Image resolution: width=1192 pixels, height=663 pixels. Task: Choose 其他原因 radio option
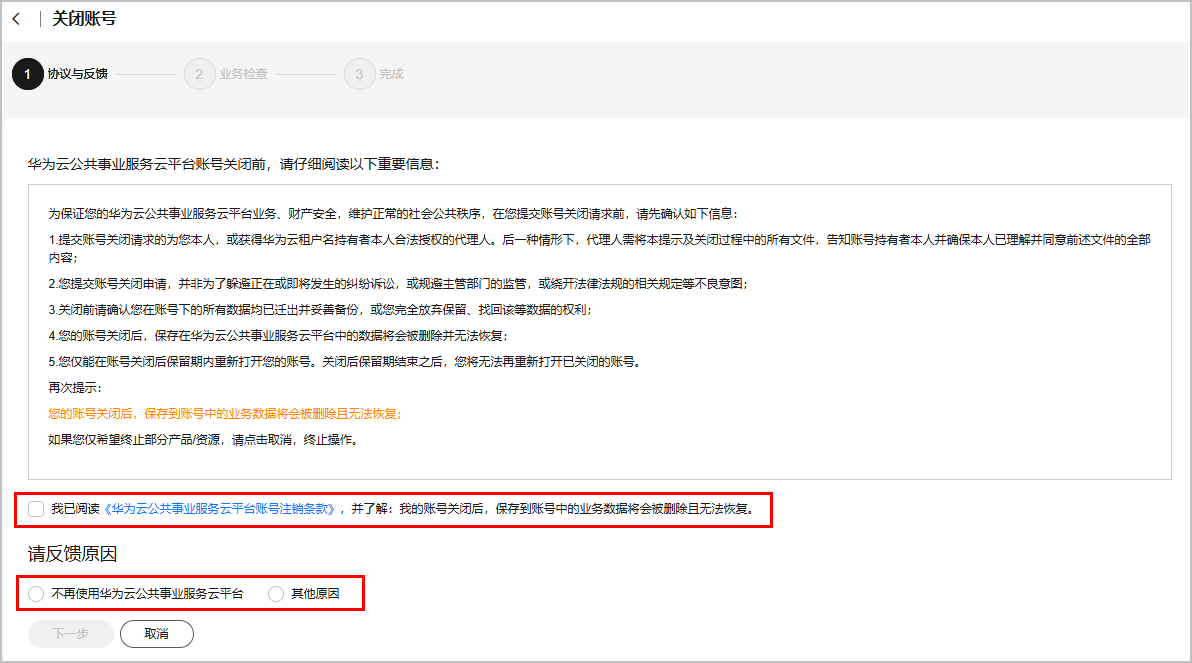(276, 594)
